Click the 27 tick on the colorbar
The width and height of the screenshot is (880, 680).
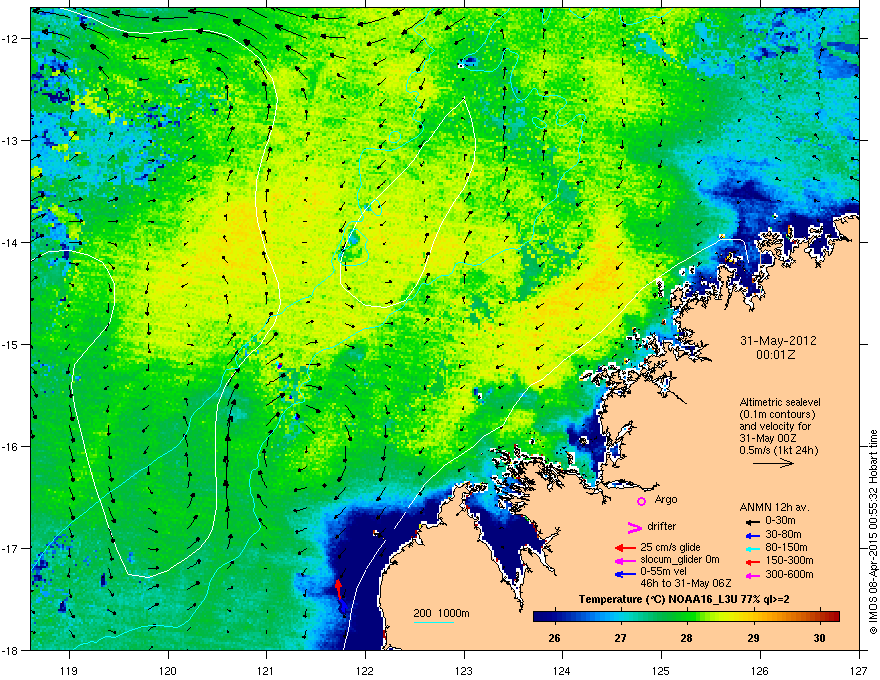pyautogui.click(x=620, y=638)
